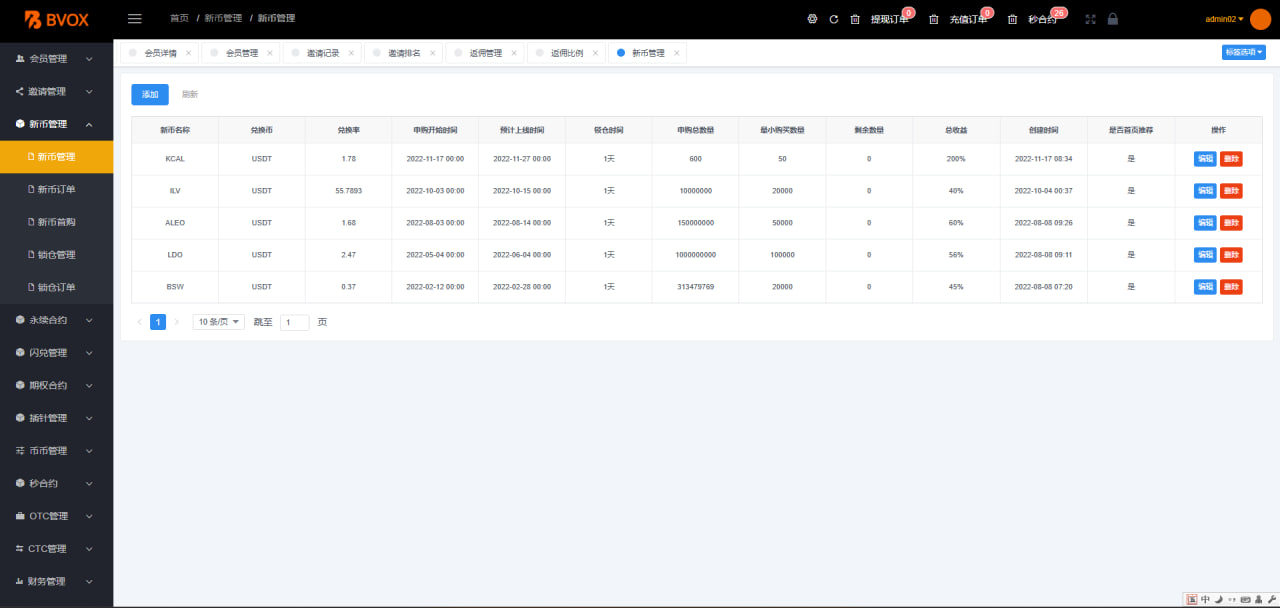Toggle the hamburger sidebar collapse icon
The height and width of the screenshot is (608, 1280).
tap(135, 18)
